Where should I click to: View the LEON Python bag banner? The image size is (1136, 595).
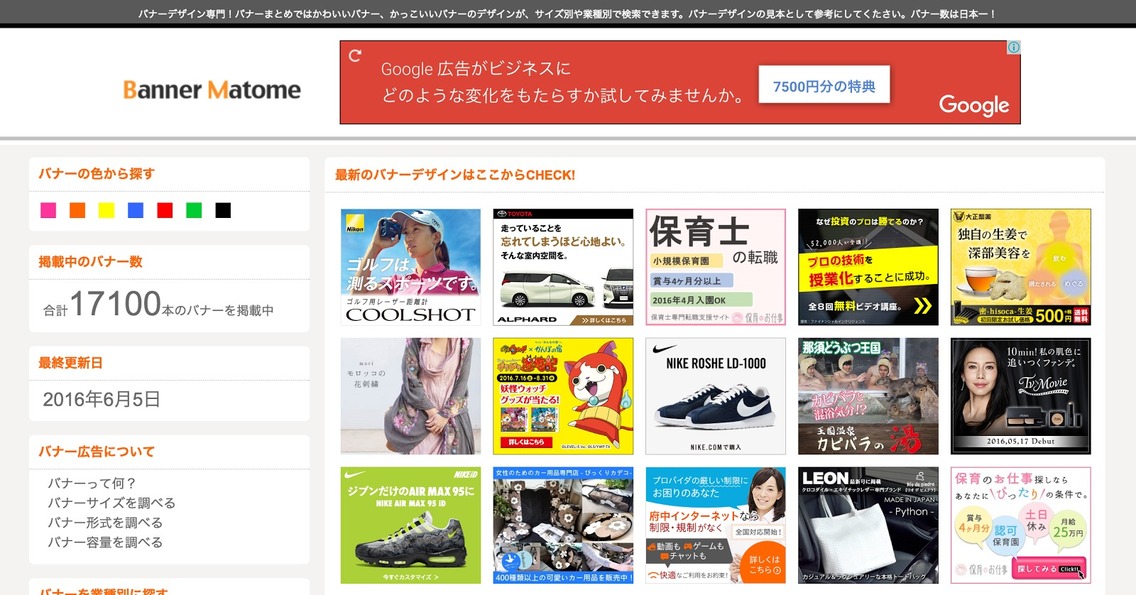pyautogui.click(x=868, y=525)
